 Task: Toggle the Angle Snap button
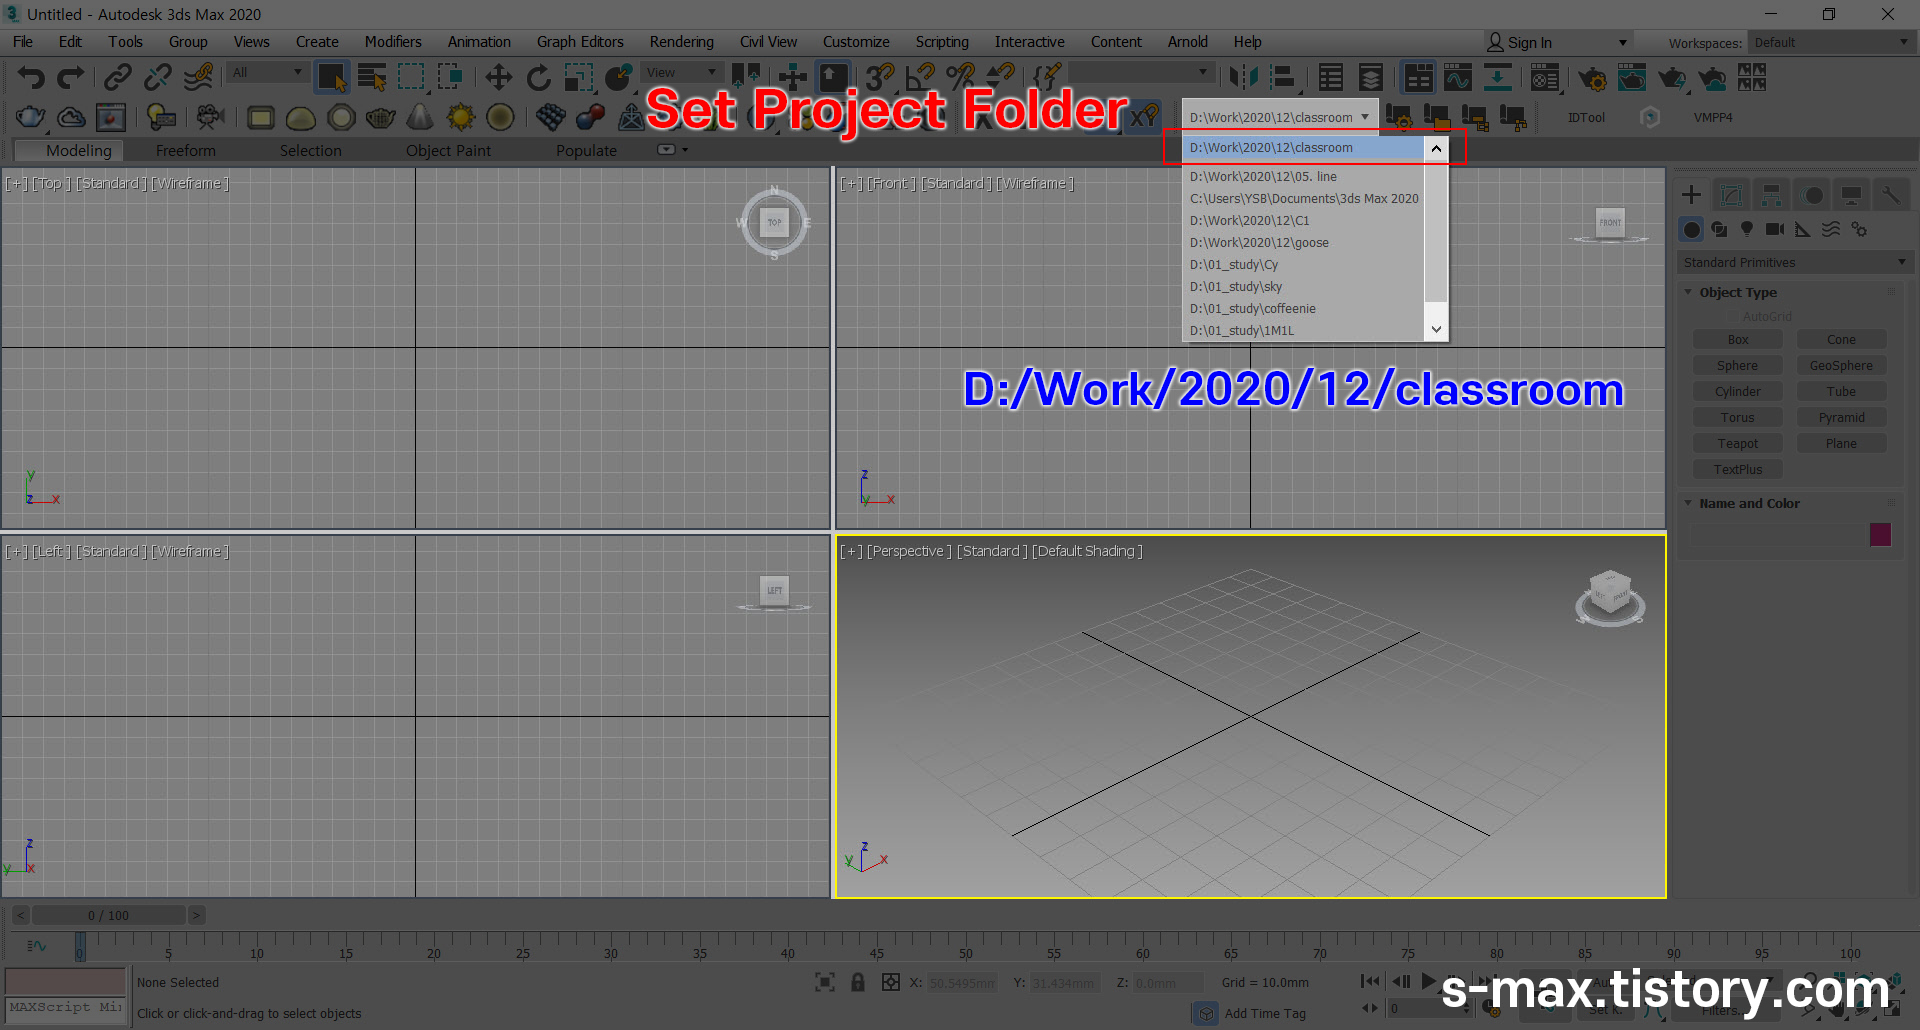[920, 77]
